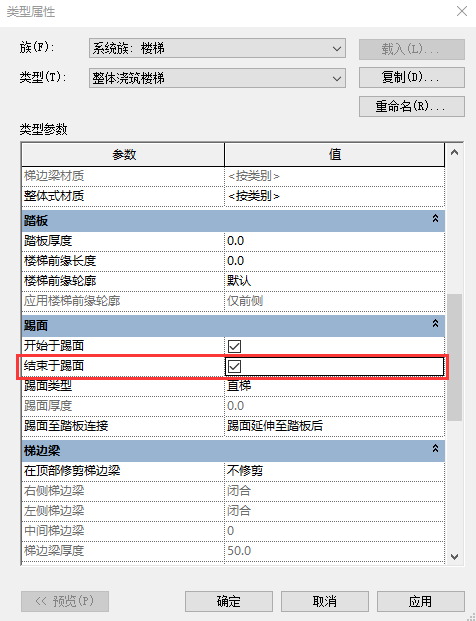Click the 载入(L) load button
The height and width of the screenshot is (621, 476).
point(411,49)
